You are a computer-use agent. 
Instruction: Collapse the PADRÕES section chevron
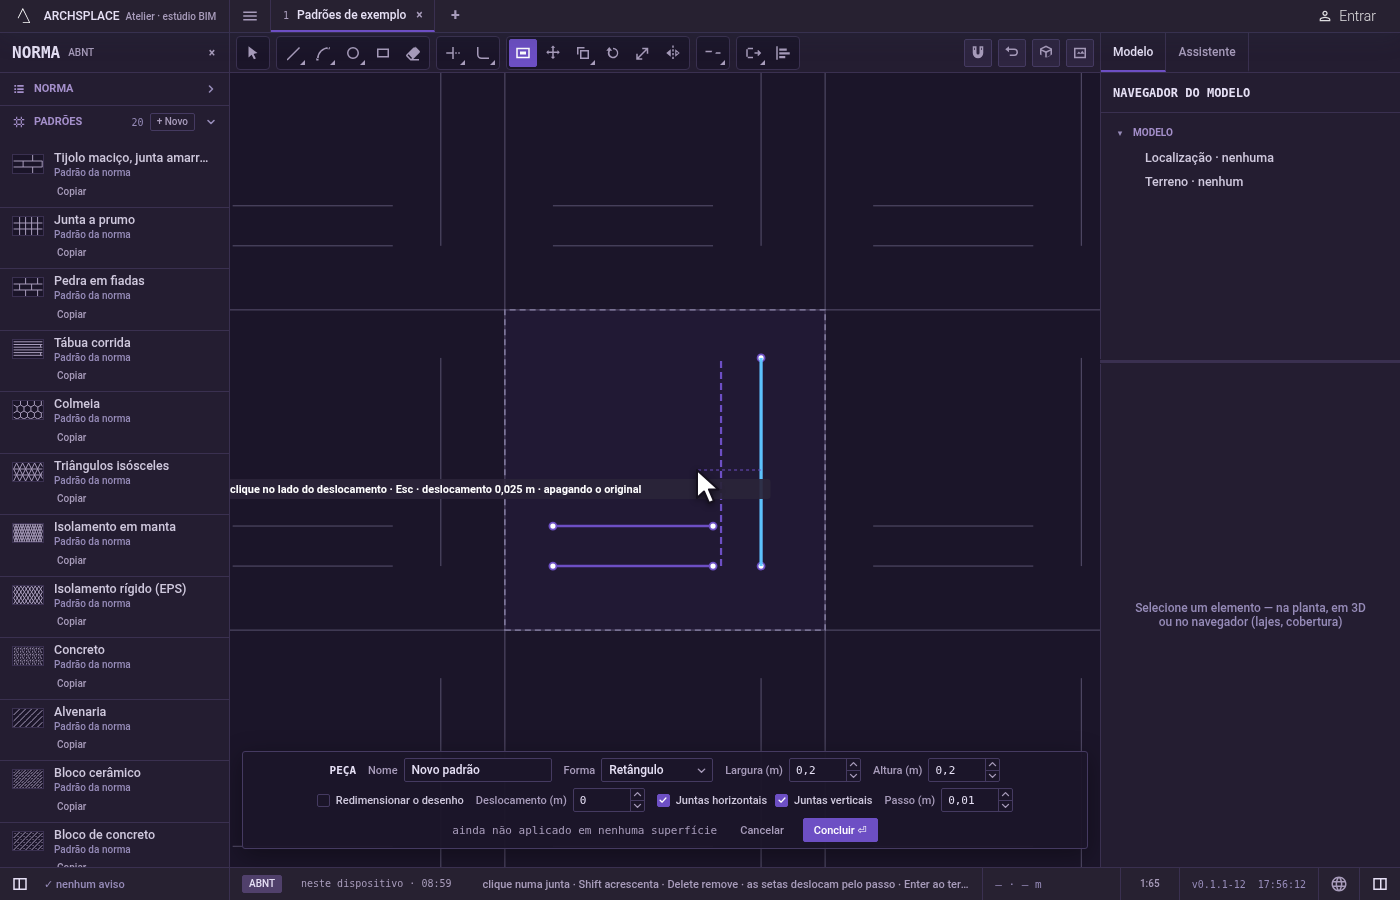coord(211,122)
